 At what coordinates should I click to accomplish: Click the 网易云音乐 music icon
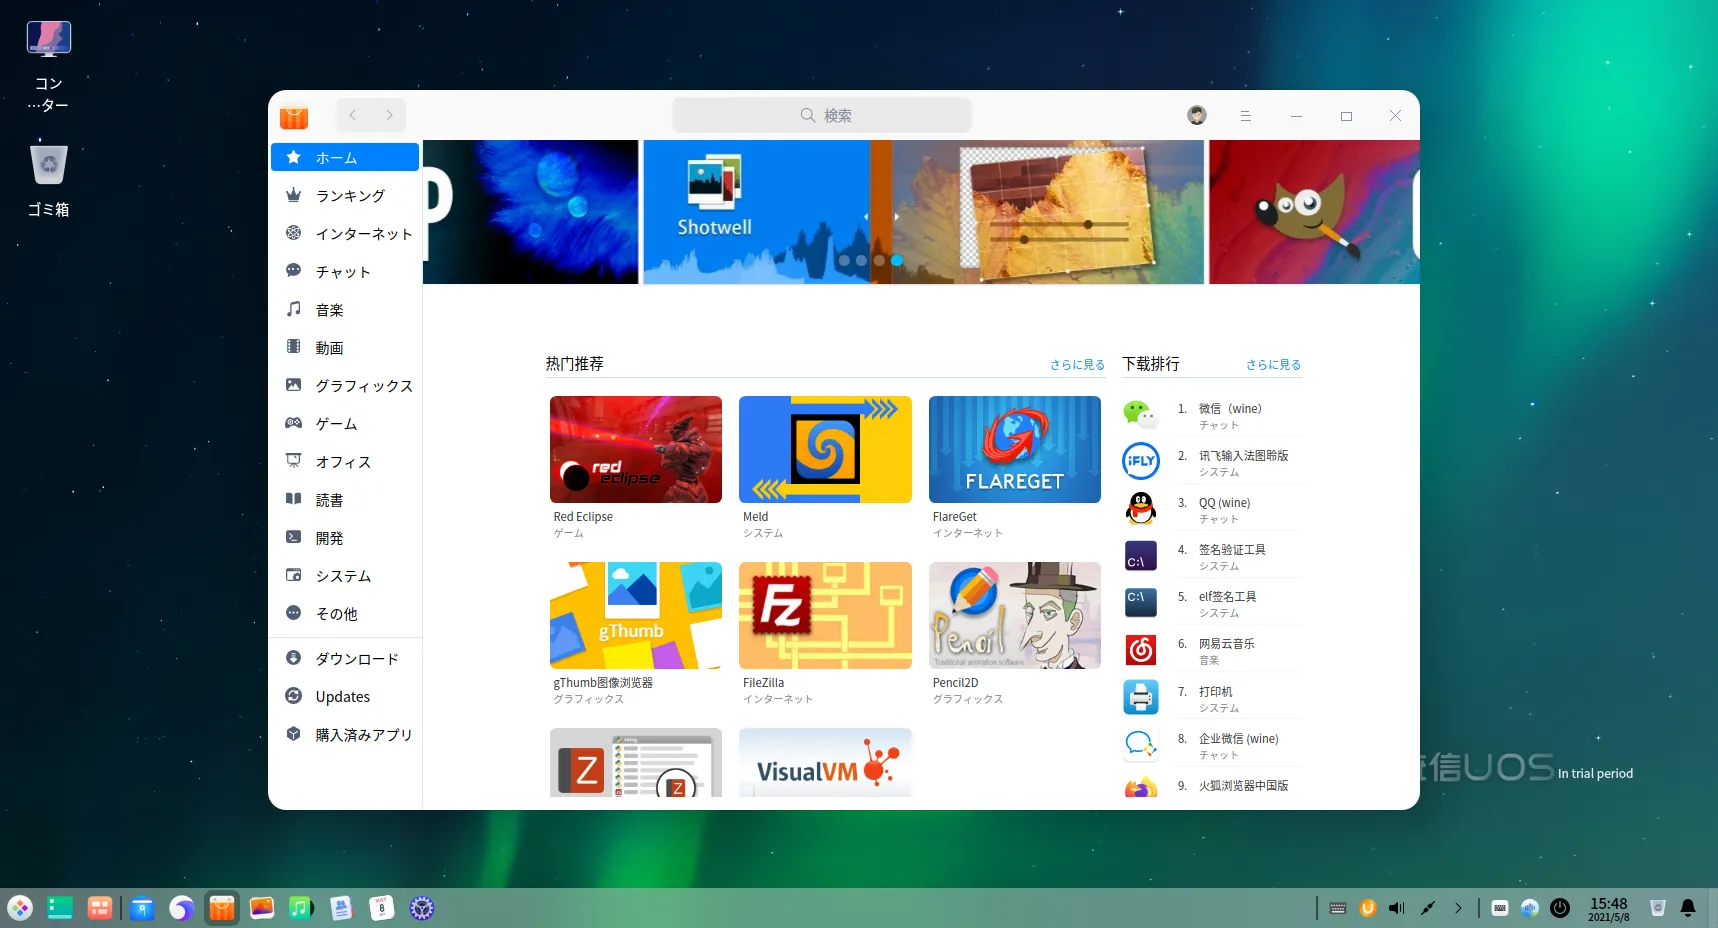(x=1140, y=650)
